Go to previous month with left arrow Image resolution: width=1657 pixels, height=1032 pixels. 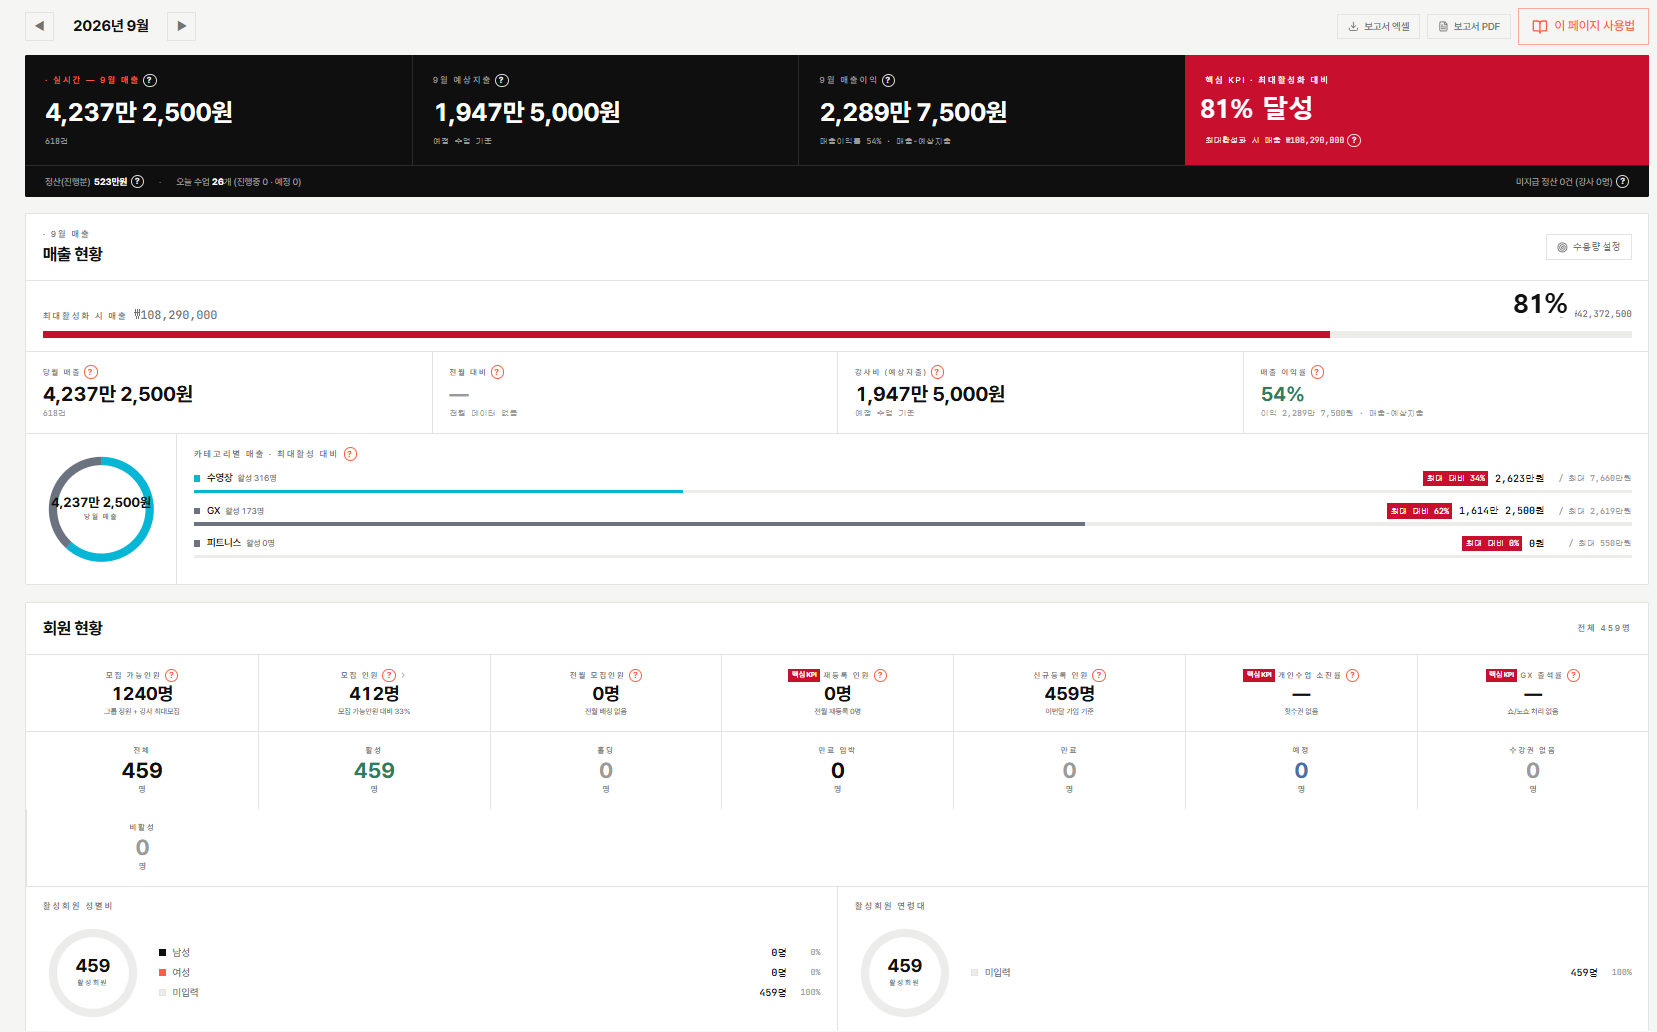pos(39,26)
